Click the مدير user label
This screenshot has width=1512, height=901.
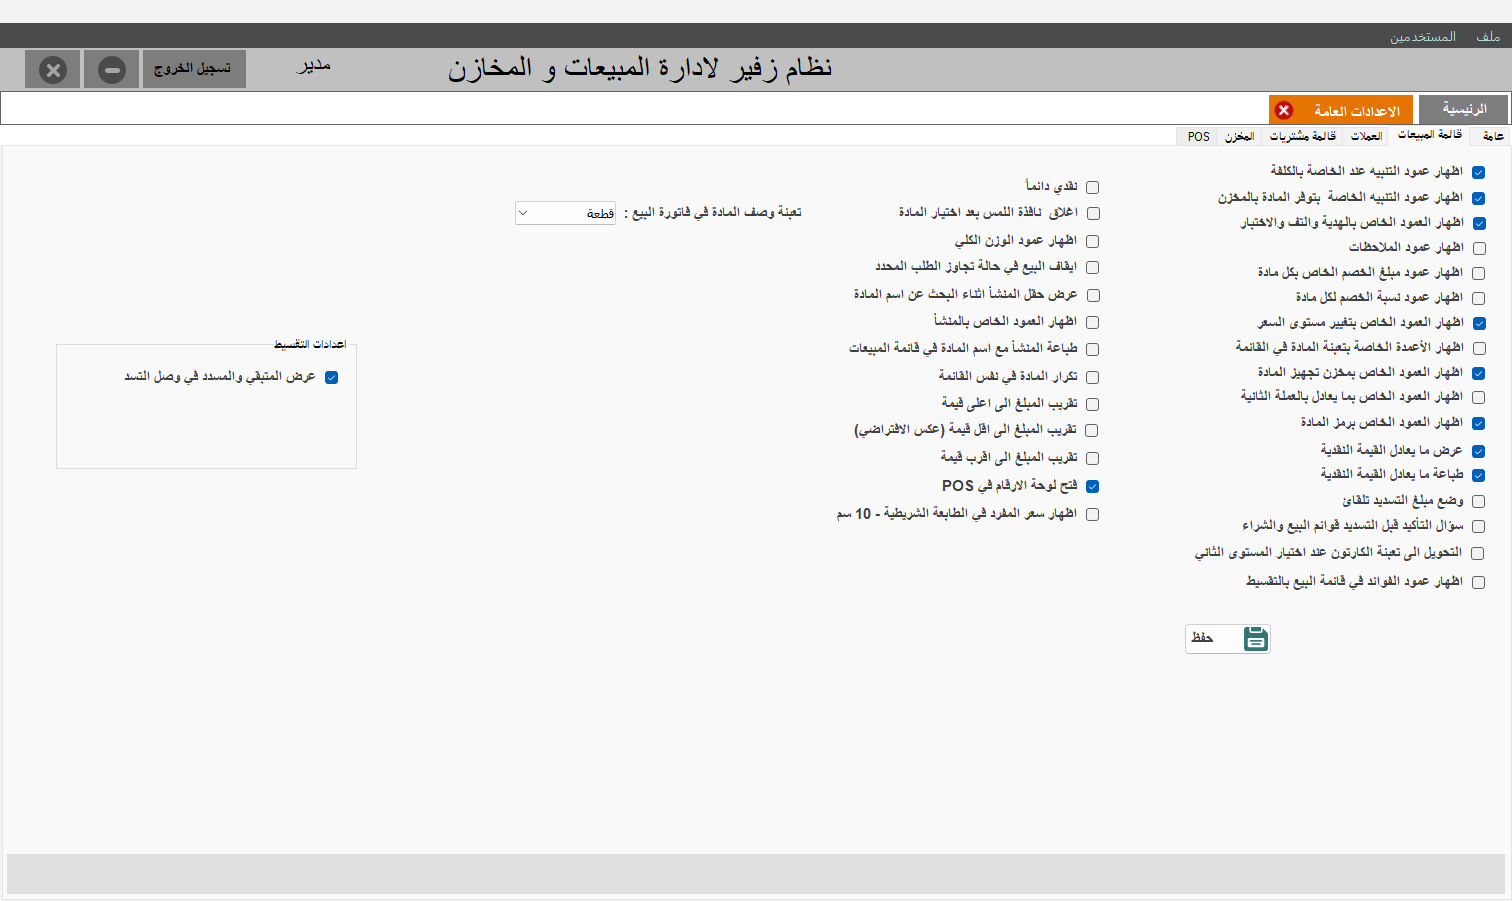pos(314,66)
